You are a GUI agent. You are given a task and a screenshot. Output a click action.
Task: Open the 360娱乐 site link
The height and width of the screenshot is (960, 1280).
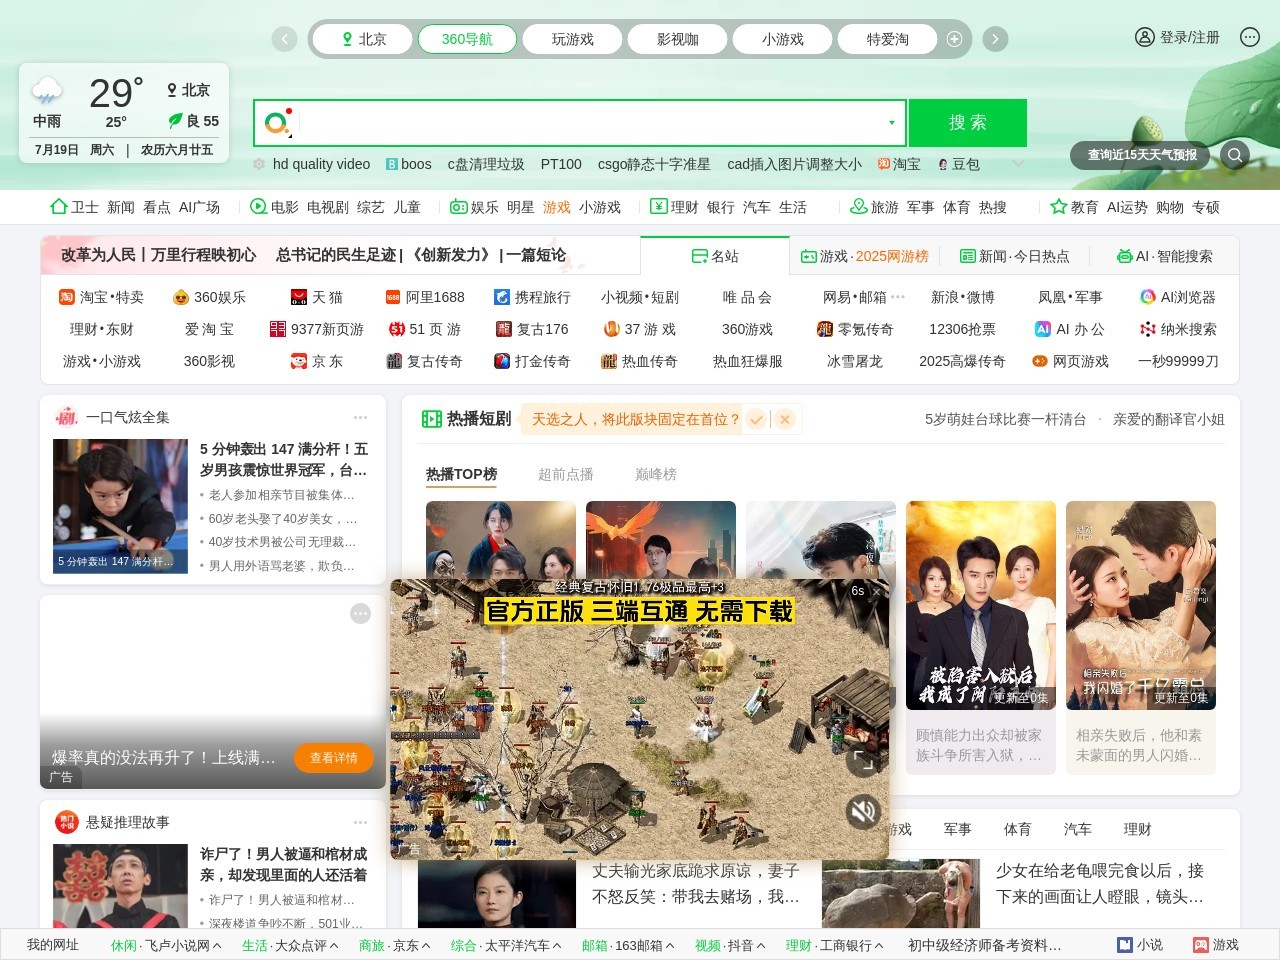209,297
